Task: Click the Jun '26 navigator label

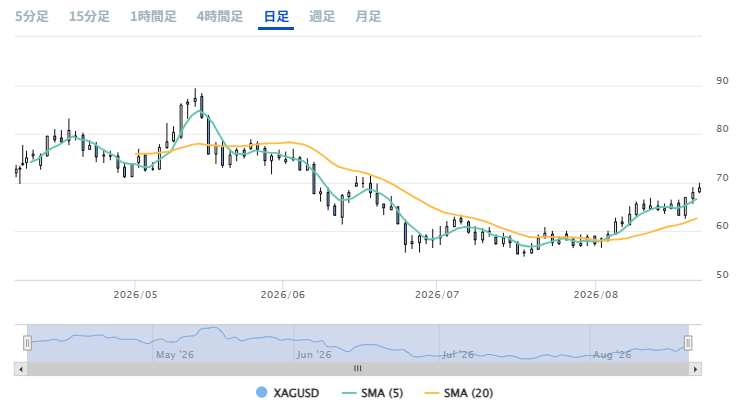Action: tap(314, 355)
